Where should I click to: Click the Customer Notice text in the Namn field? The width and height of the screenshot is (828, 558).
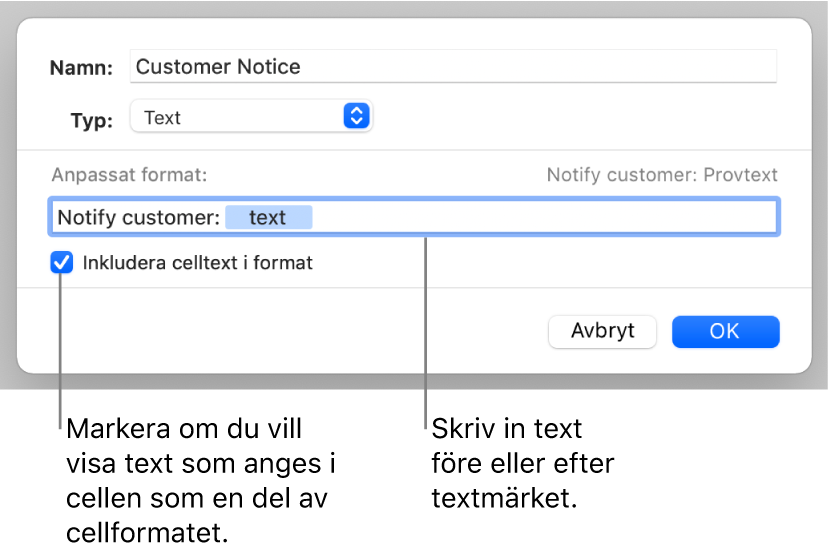click(x=218, y=67)
